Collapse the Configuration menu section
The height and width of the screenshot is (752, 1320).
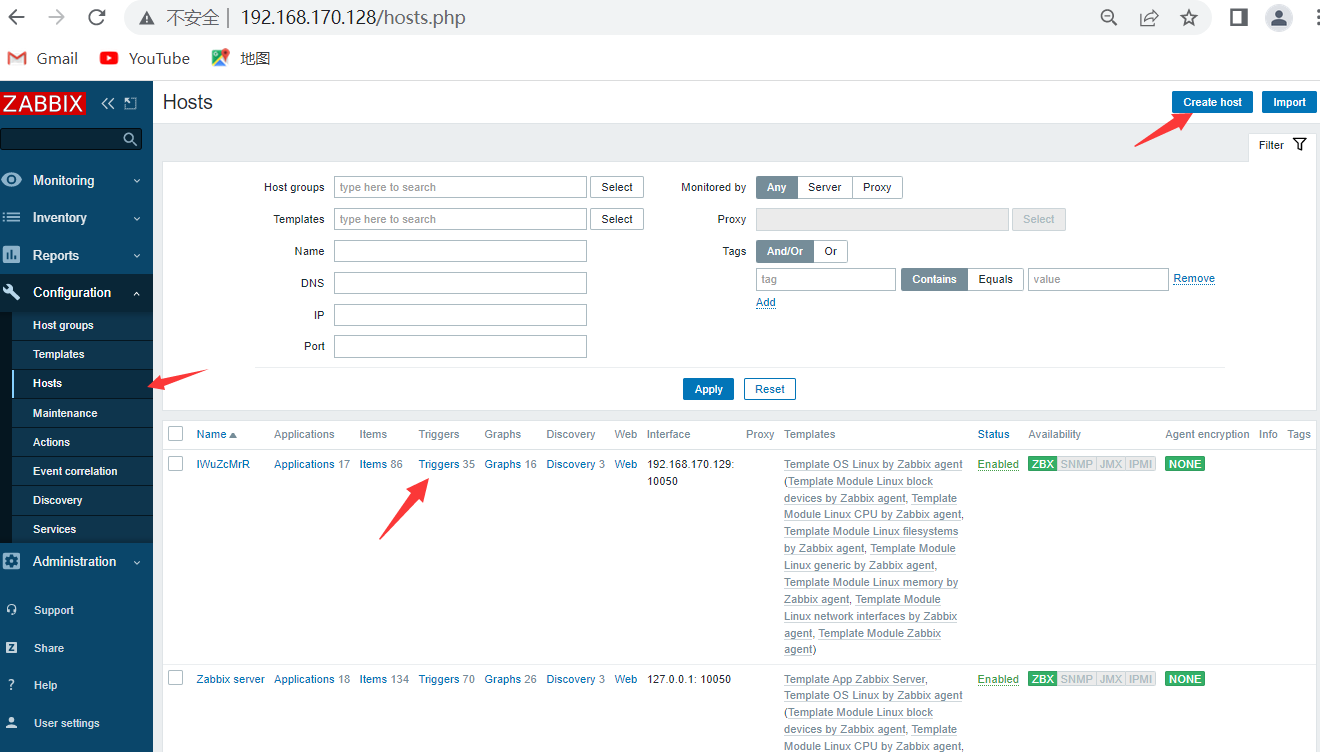click(x=76, y=293)
